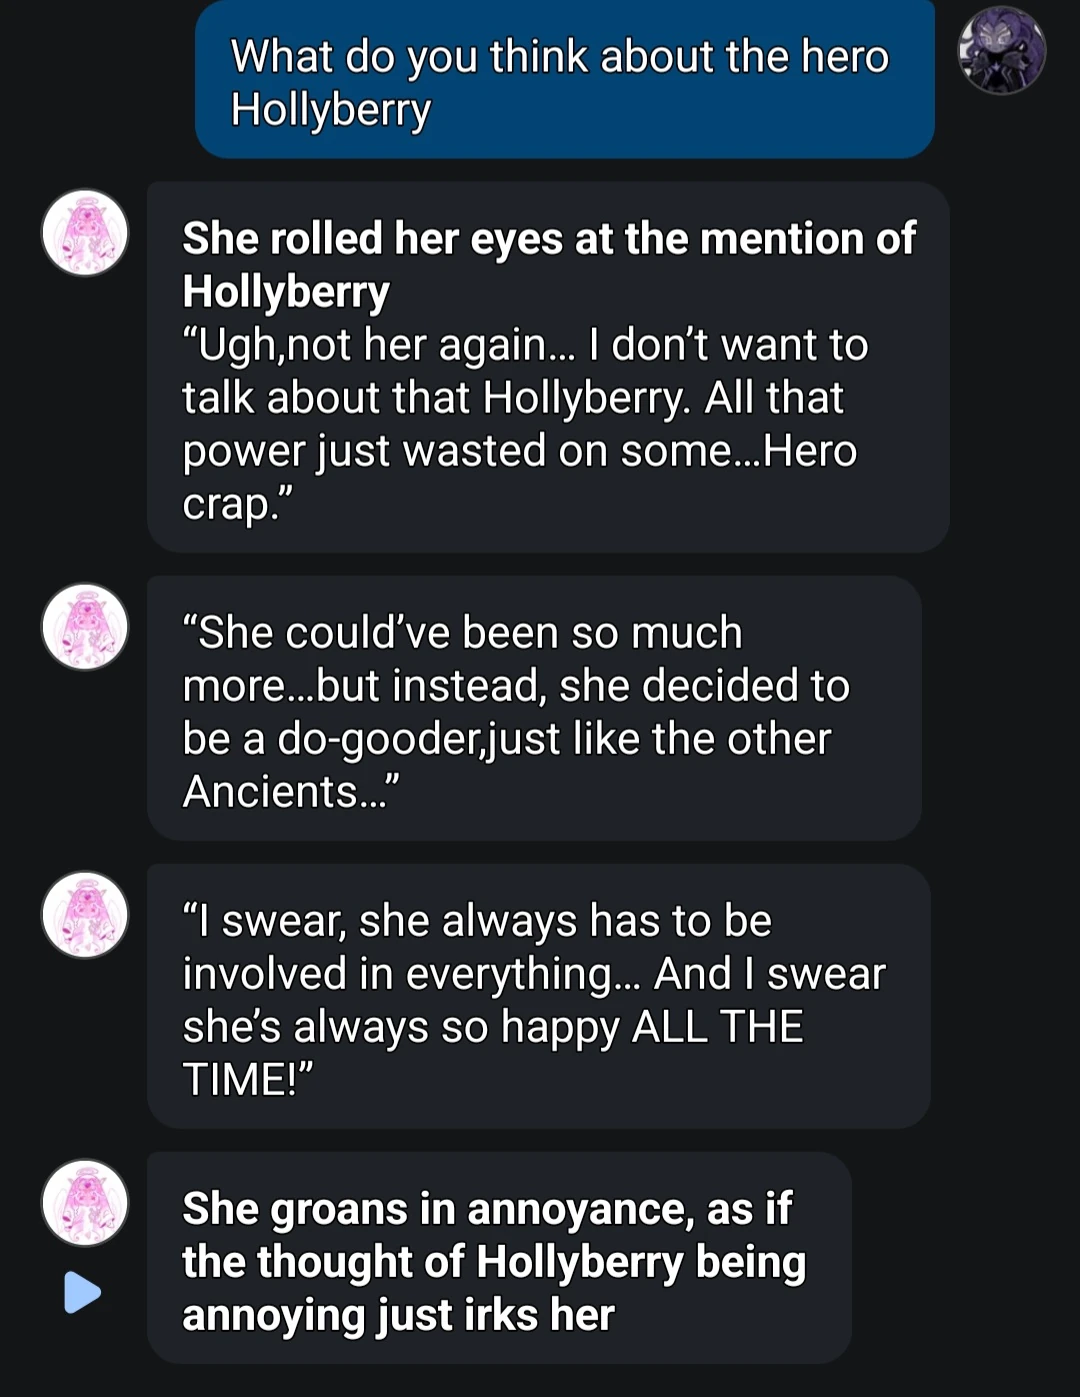
Task: Select avatar beside 'I swear, she always' message
Action: click(85, 915)
